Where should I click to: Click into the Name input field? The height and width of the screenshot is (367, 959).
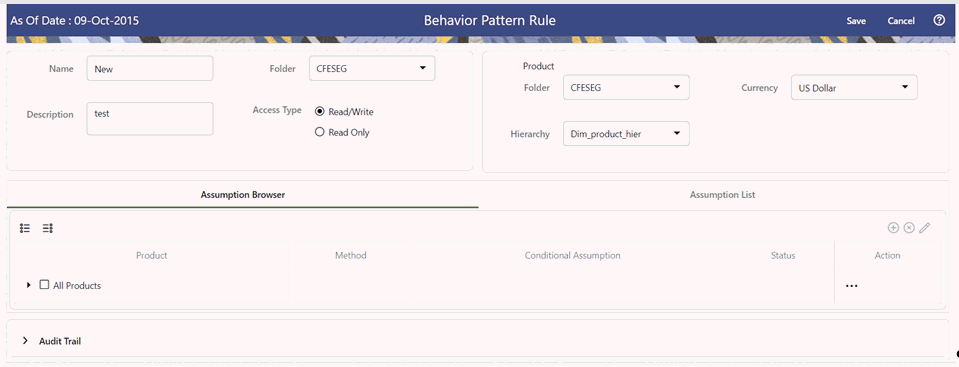(150, 69)
